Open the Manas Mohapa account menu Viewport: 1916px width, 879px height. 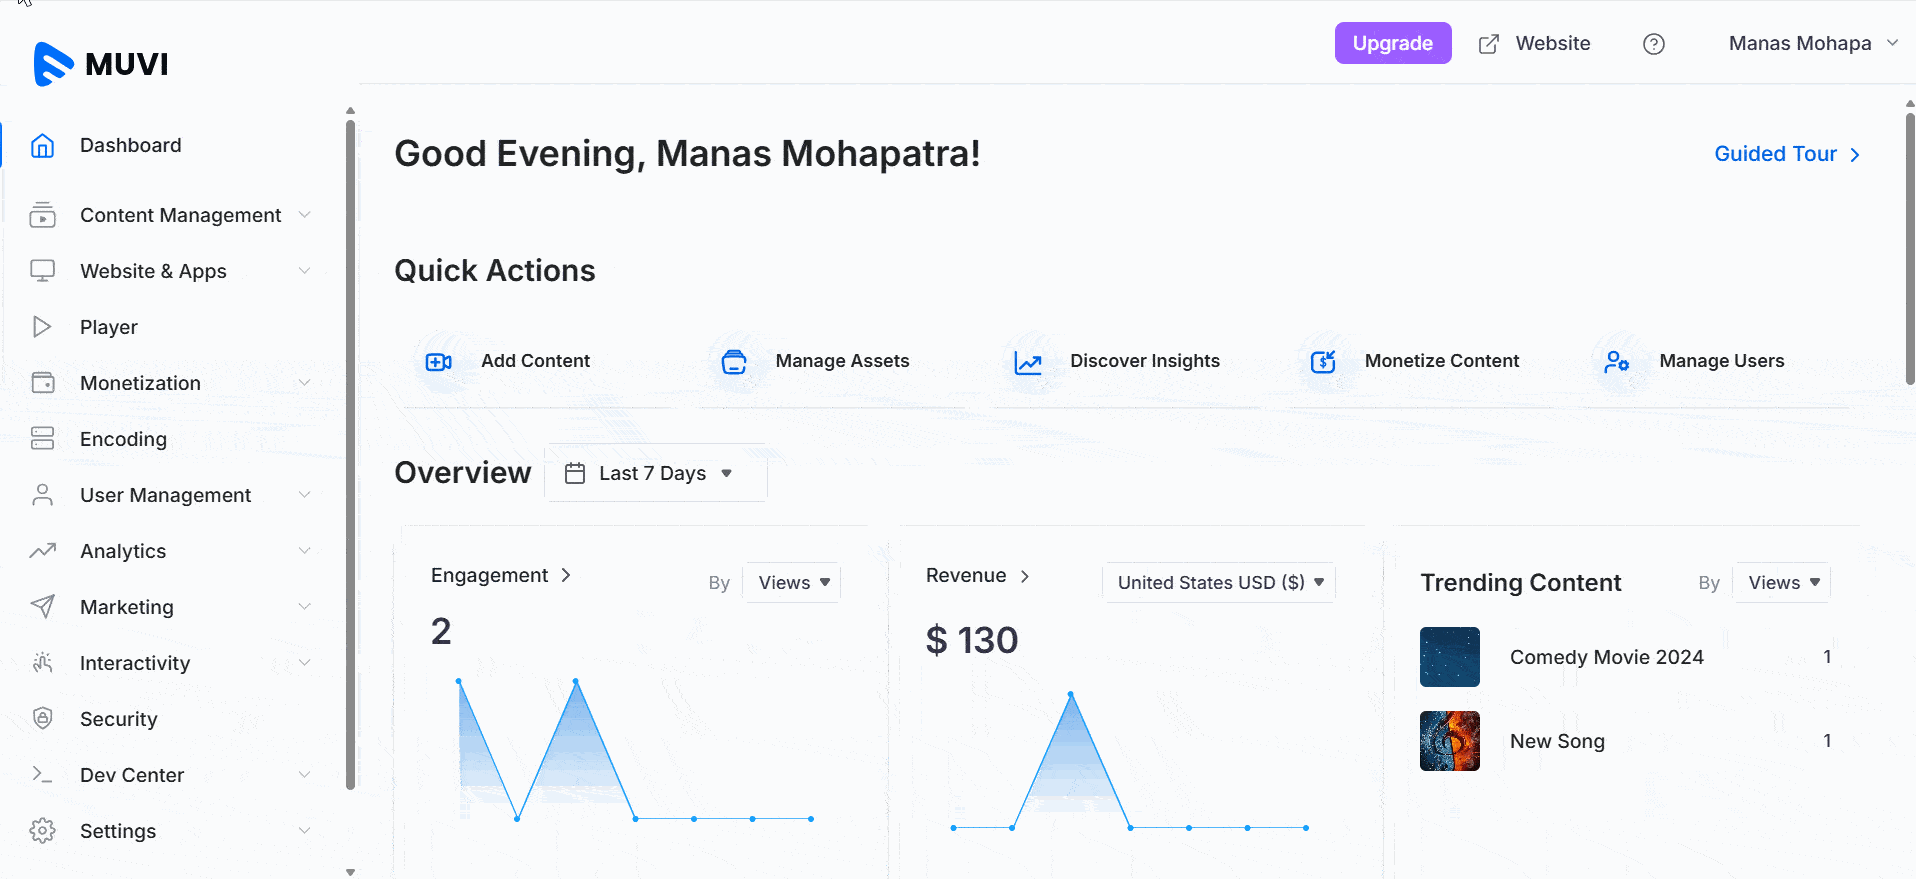pyautogui.click(x=1812, y=44)
